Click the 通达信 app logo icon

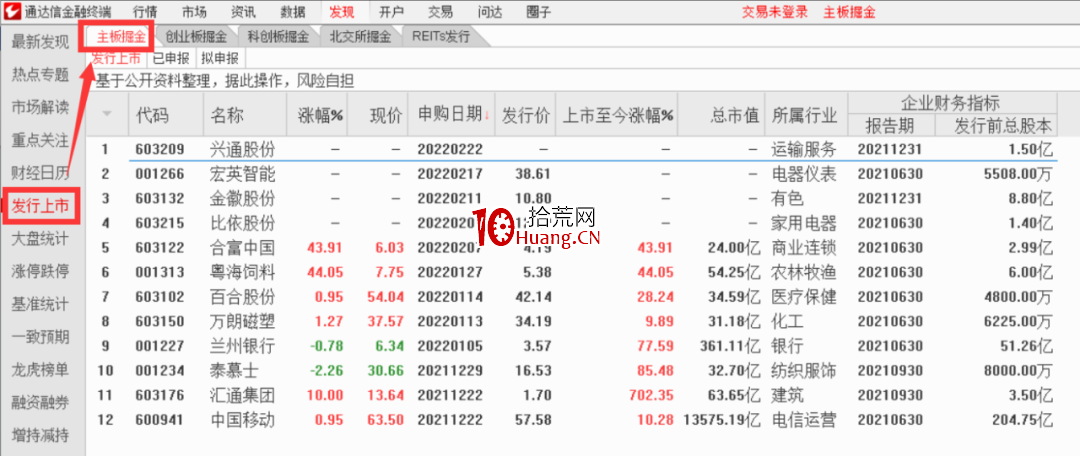tap(11, 10)
